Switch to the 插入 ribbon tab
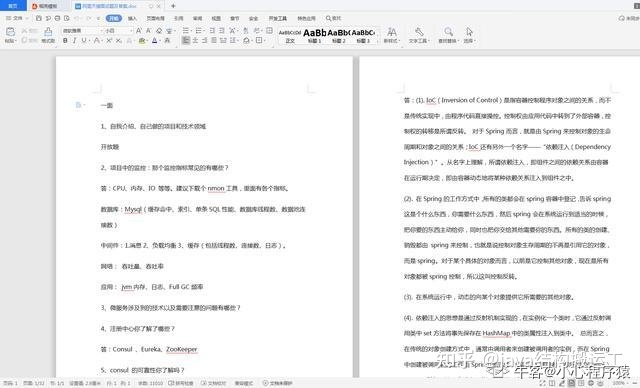 pyautogui.click(x=132, y=18)
